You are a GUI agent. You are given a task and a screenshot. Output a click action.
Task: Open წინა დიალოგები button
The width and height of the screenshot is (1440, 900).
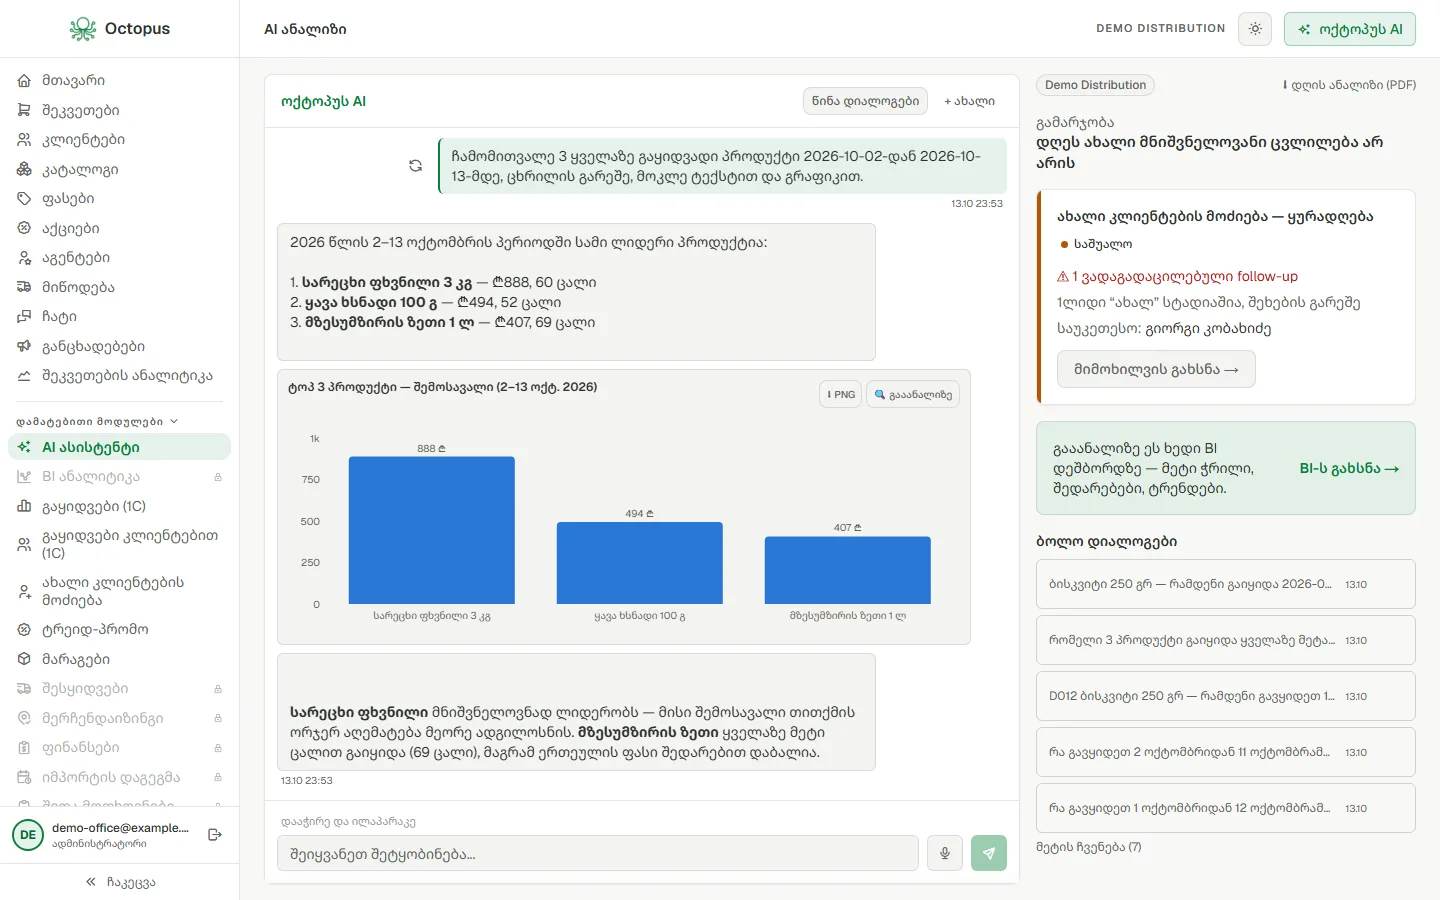[865, 101]
